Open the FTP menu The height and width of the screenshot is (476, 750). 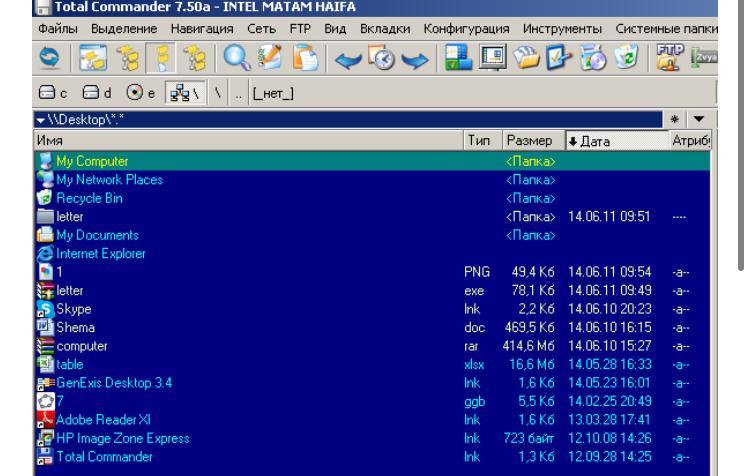[x=300, y=29]
